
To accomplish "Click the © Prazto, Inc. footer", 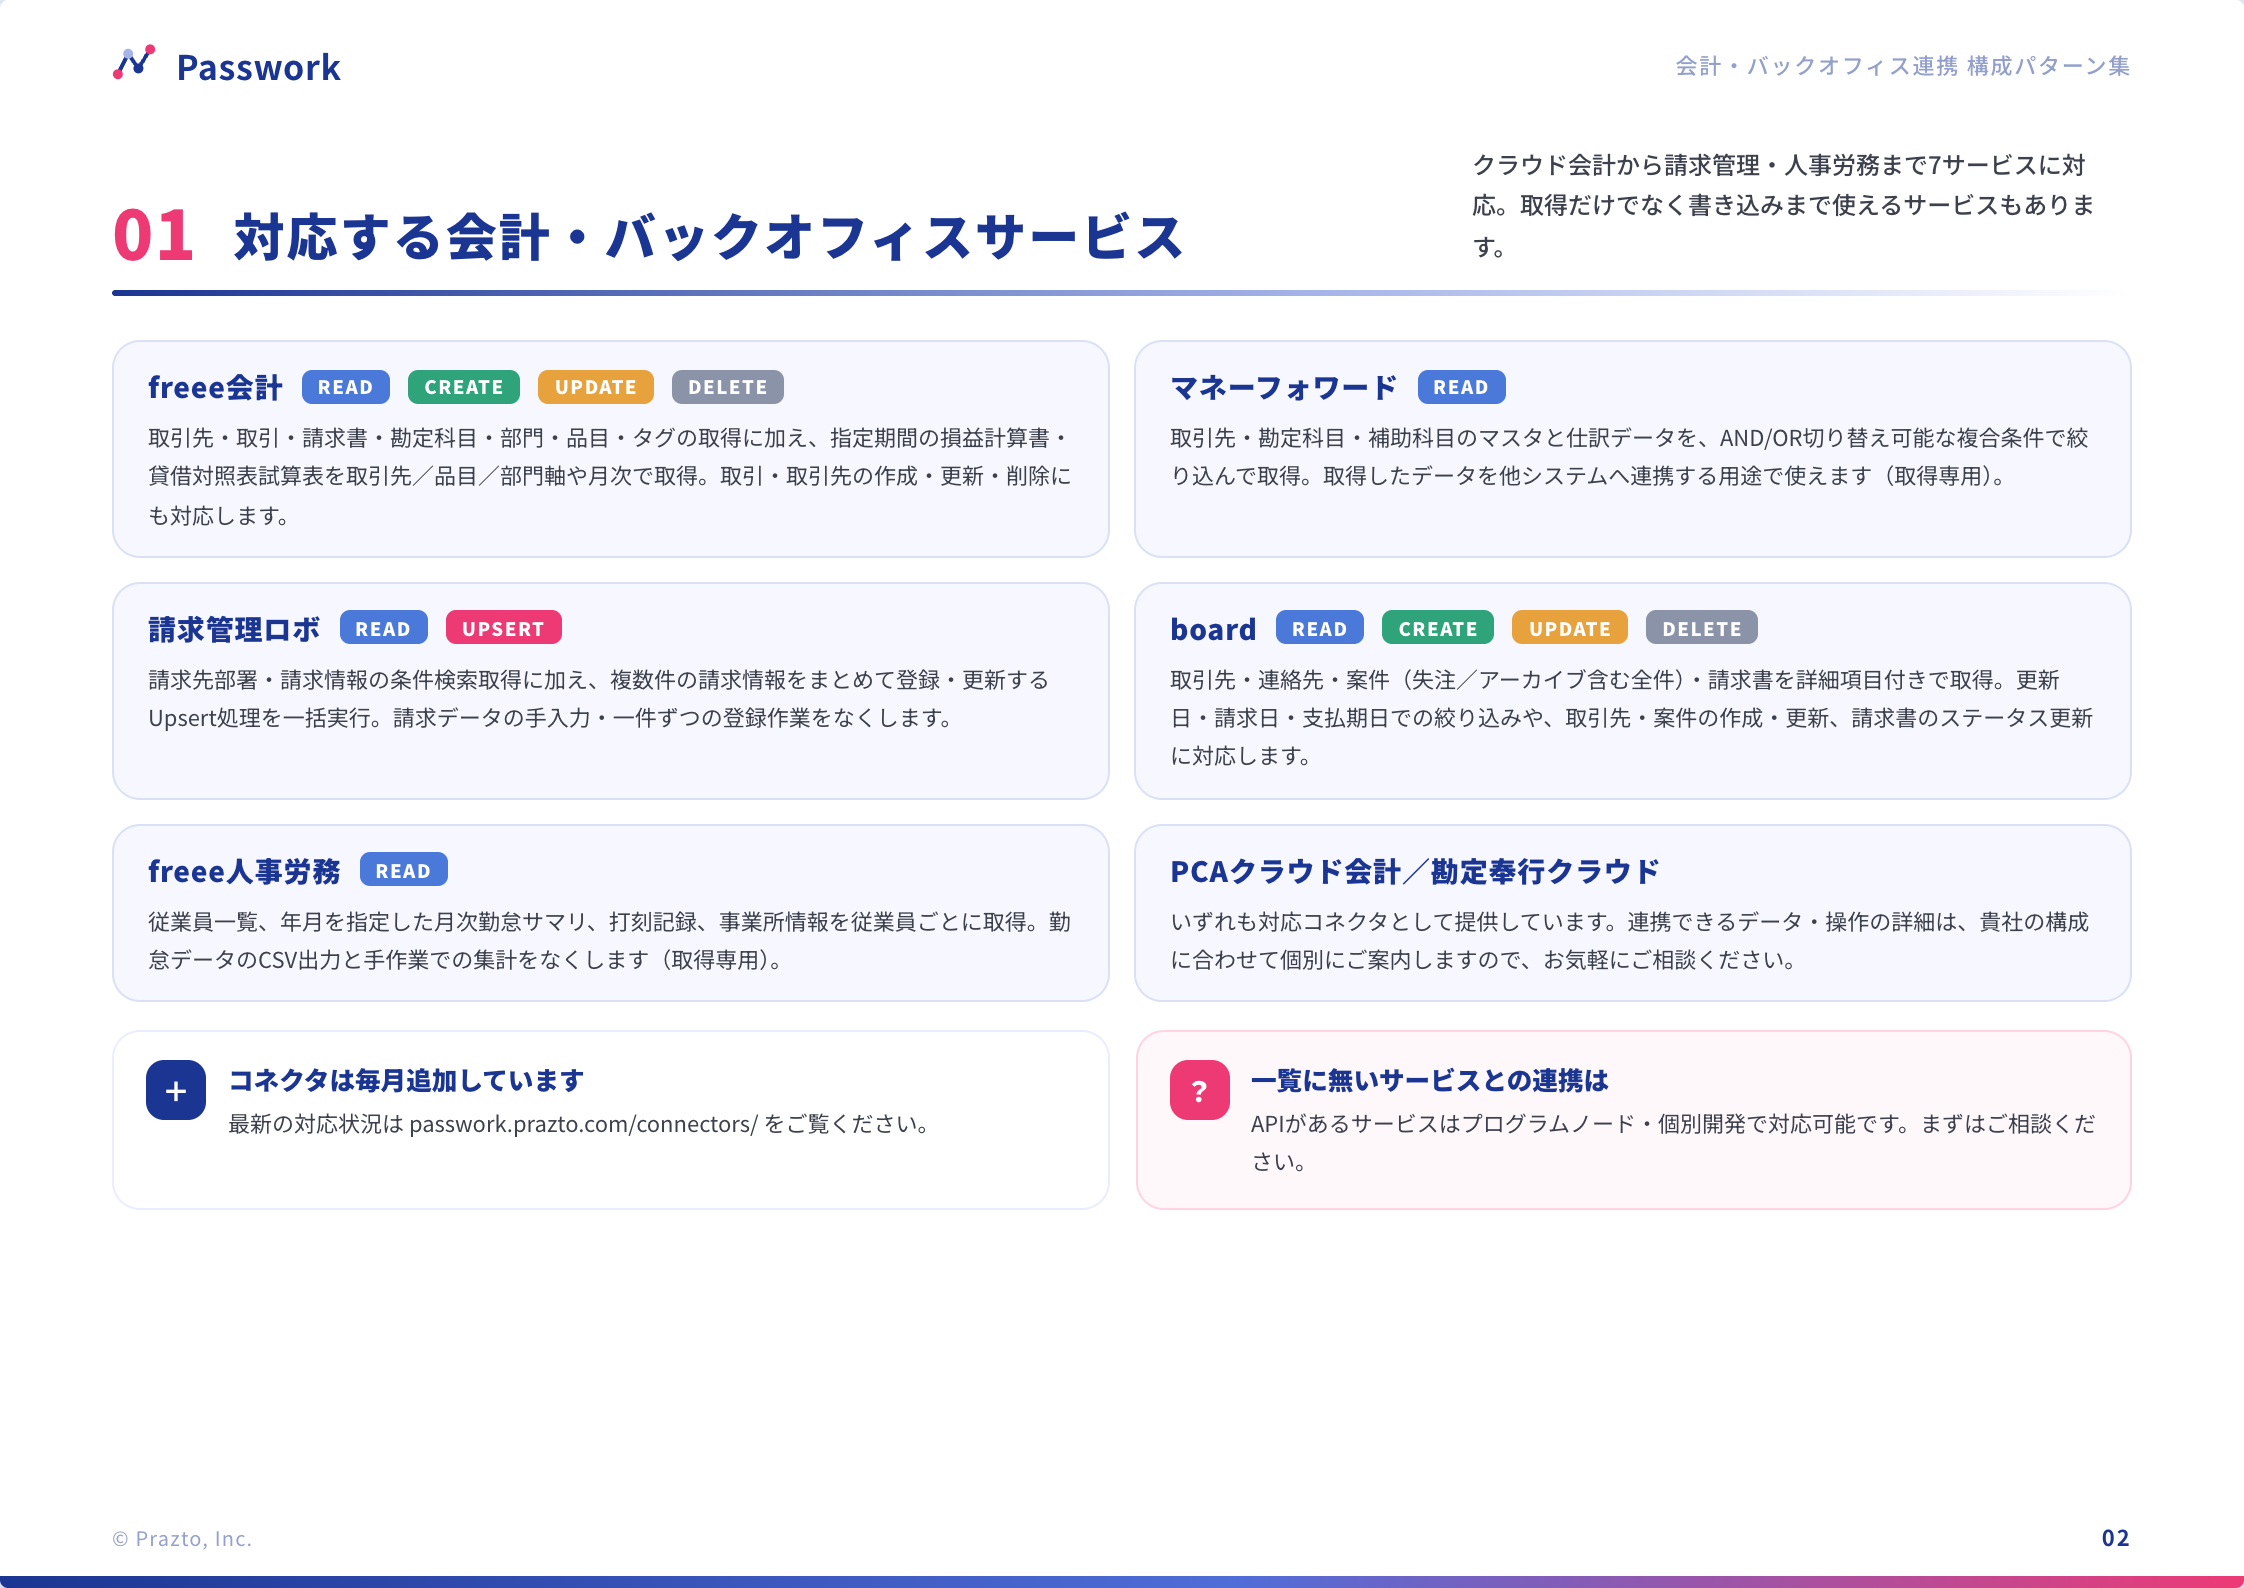I will (182, 1539).
